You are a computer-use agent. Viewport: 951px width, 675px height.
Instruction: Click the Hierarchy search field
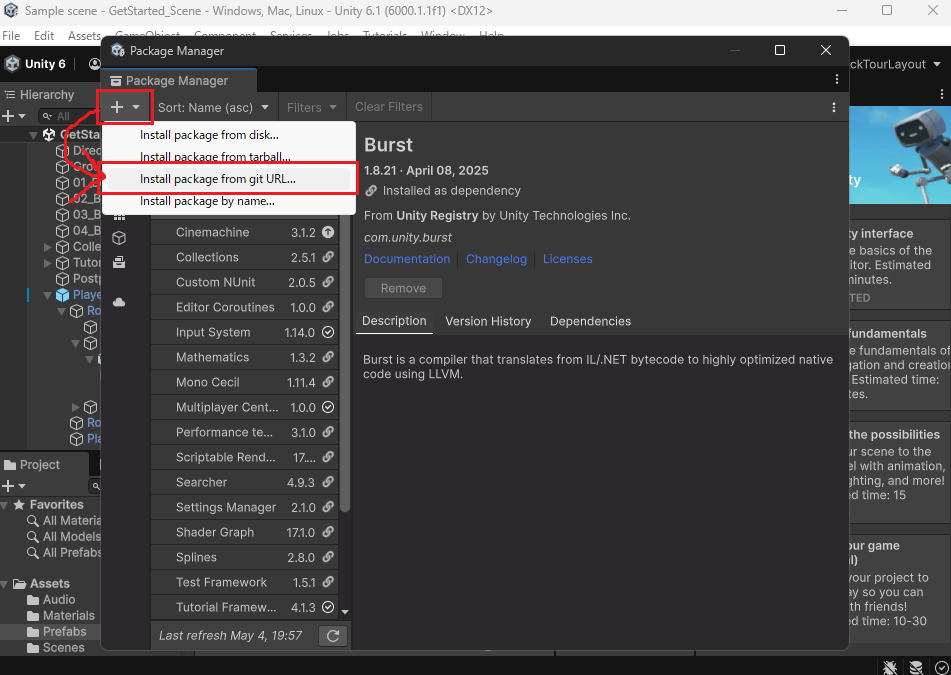[70, 116]
